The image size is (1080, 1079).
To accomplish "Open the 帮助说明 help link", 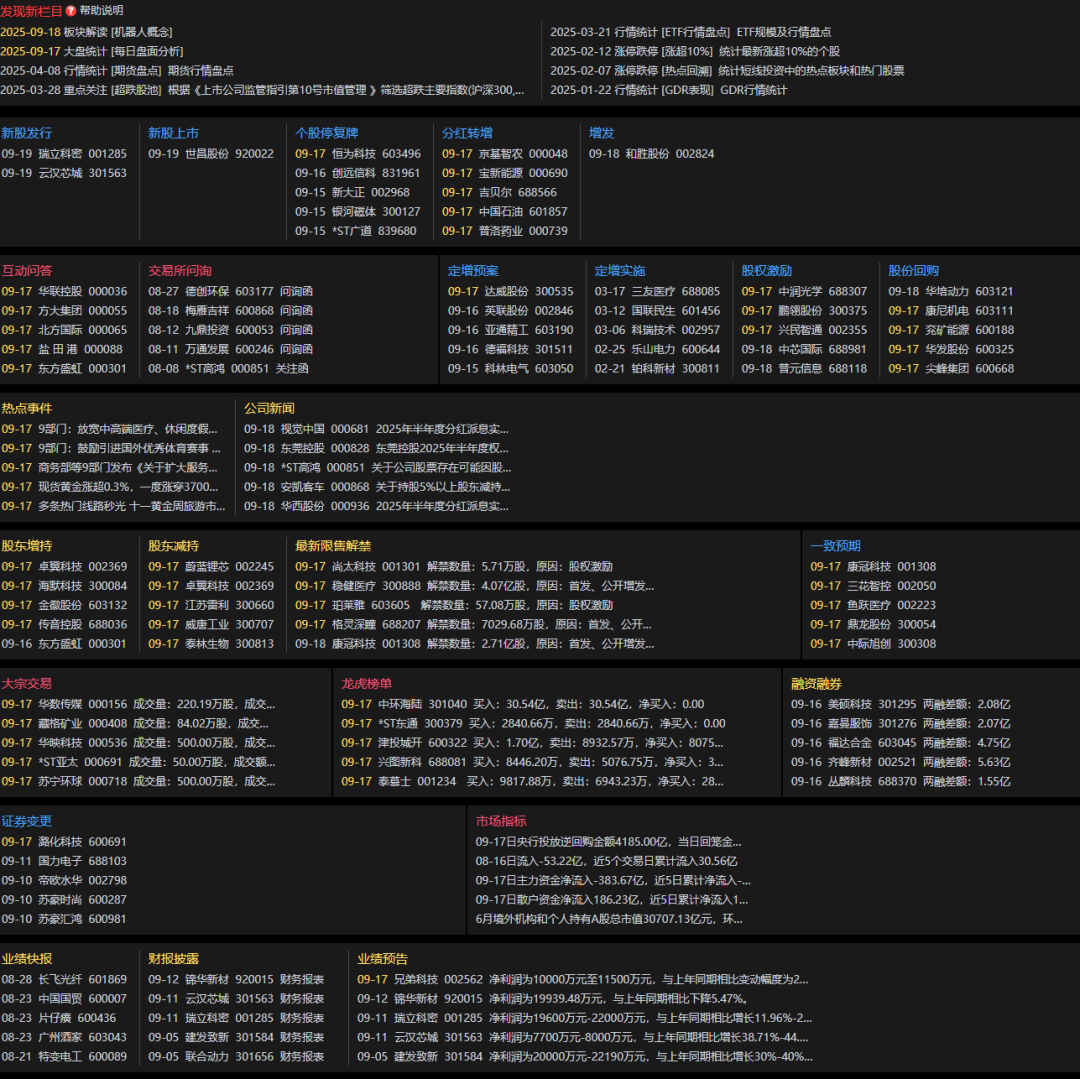I will pyautogui.click(x=101, y=11).
